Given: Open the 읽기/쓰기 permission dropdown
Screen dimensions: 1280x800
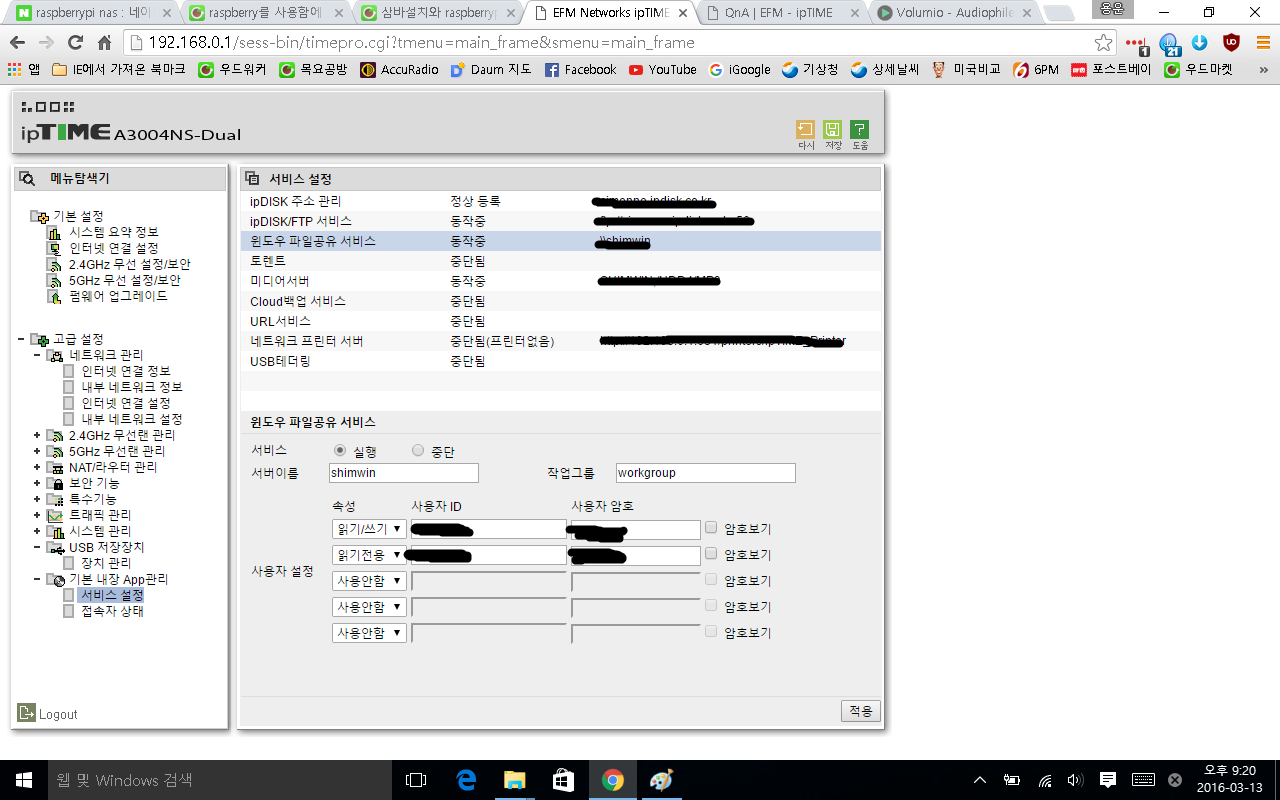Looking at the screenshot, I should (369, 529).
